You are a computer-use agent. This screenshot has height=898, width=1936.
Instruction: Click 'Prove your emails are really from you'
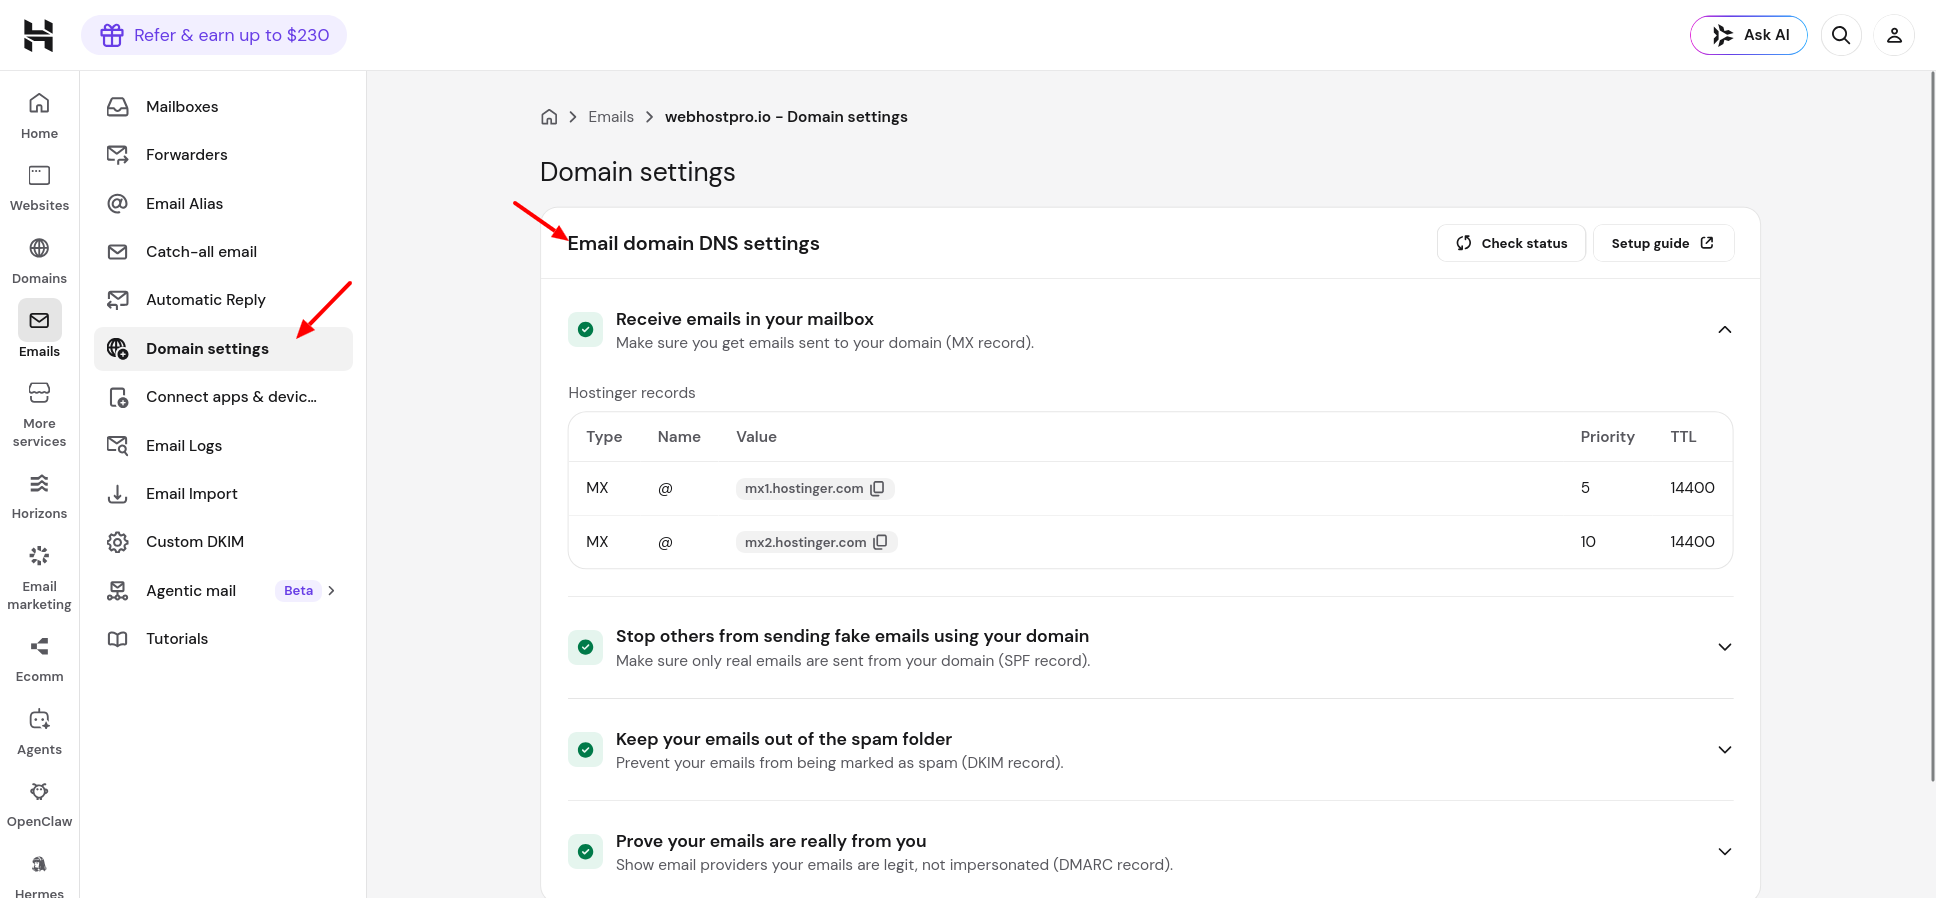coord(771,841)
